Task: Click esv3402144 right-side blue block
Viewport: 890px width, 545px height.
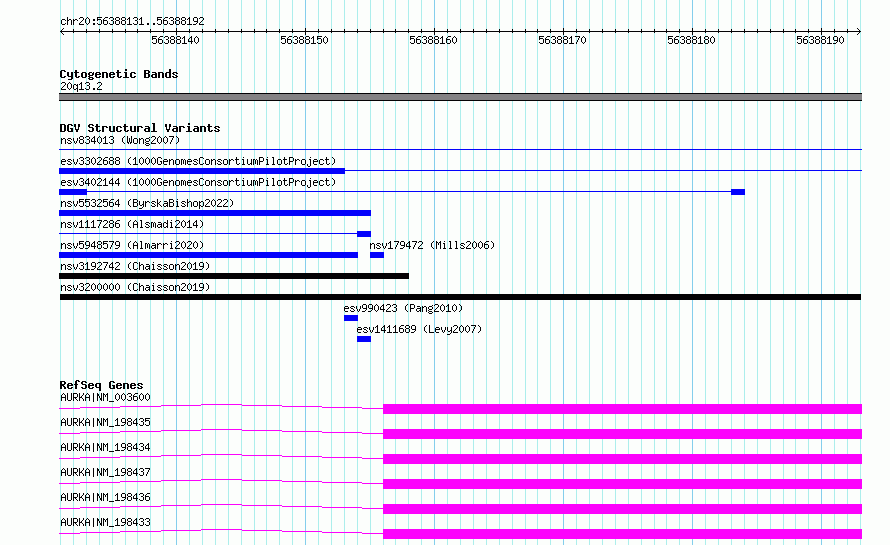Action: click(x=738, y=192)
